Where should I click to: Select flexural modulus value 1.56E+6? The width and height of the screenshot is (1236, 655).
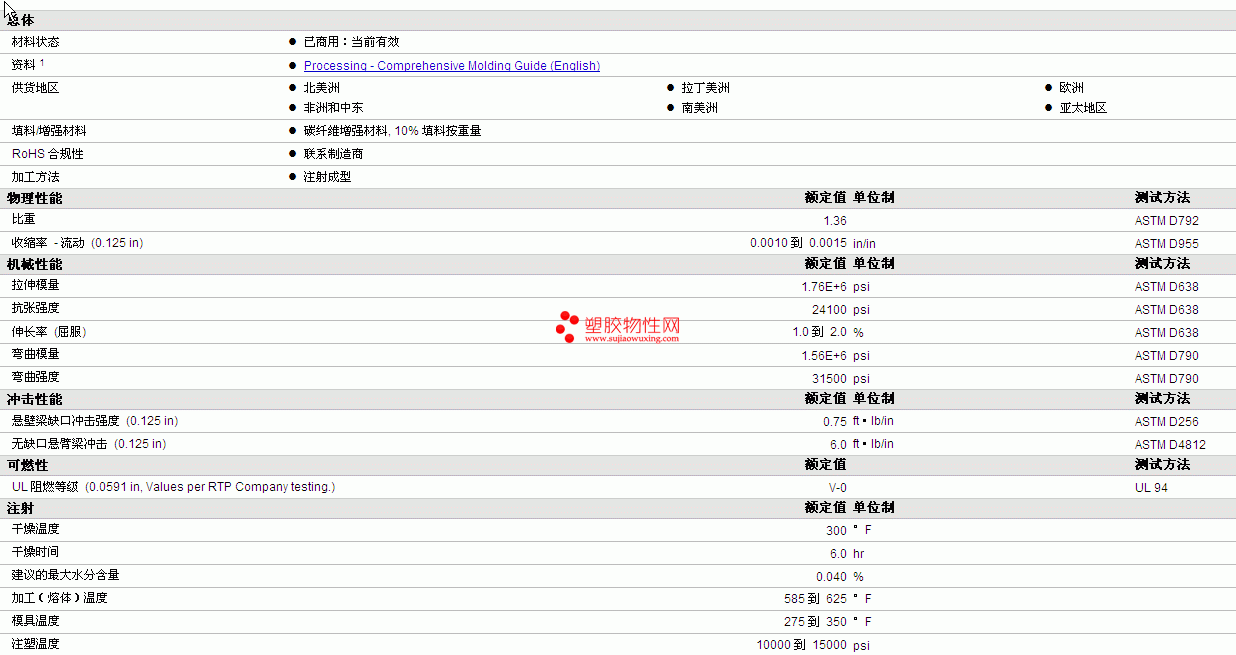824,356
